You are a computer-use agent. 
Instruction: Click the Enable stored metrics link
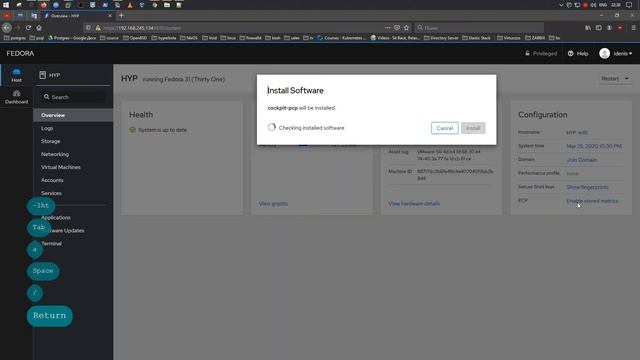pyautogui.click(x=592, y=201)
